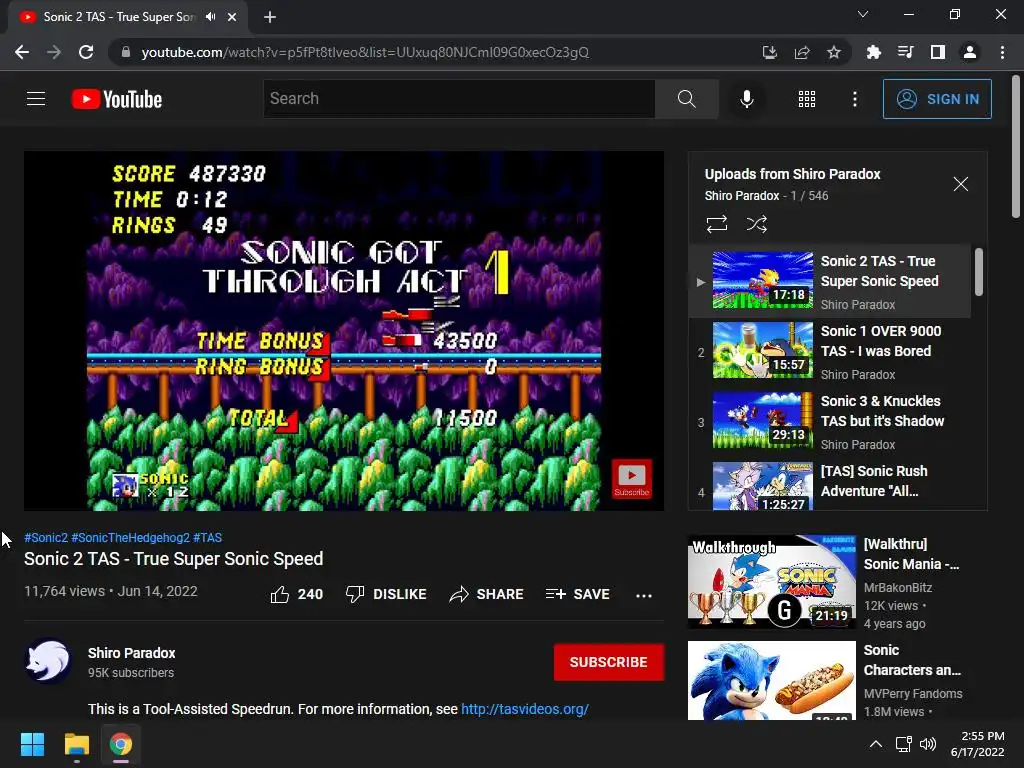
Task: Start voice search with the microphone
Action: [746, 99]
